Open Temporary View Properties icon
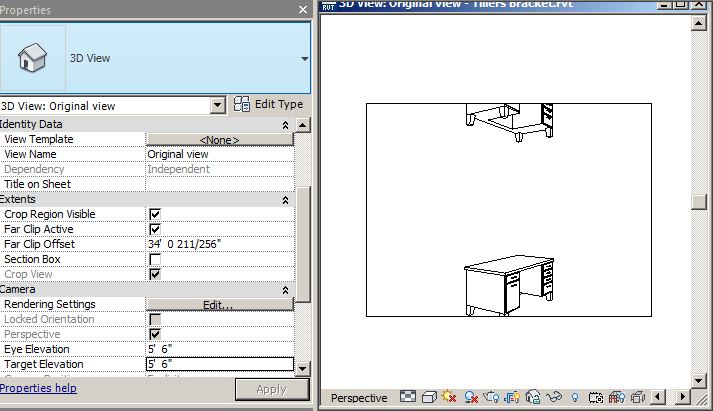Screen dimensions: 713x411 click(596, 398)
